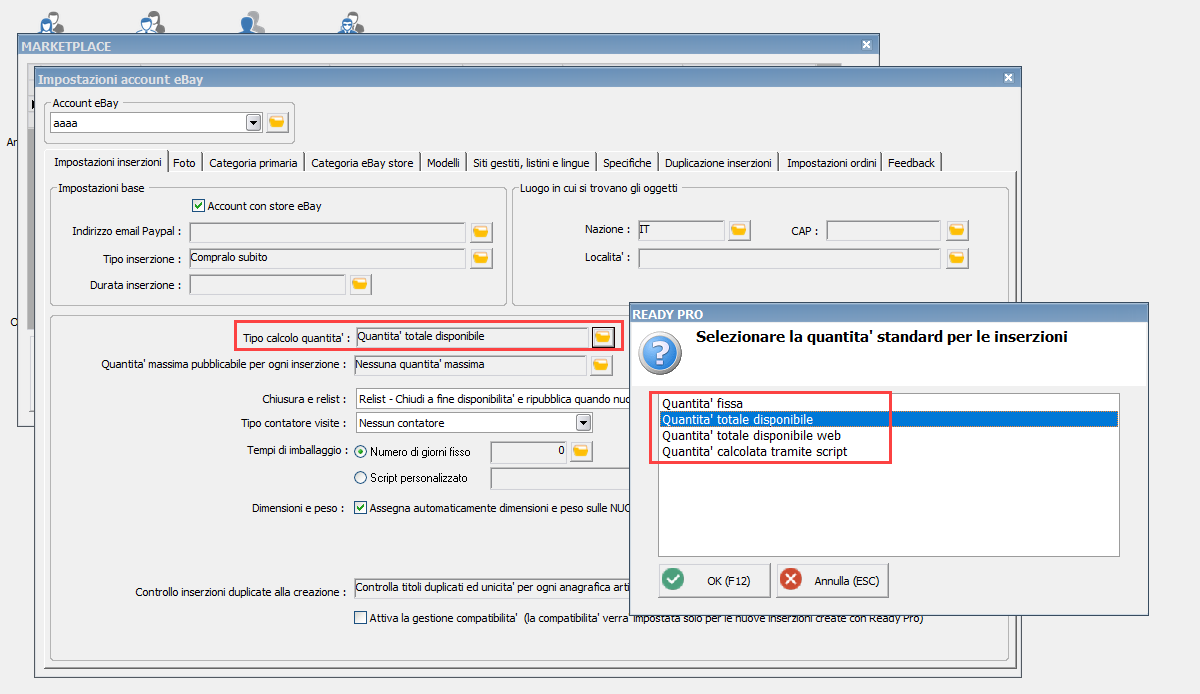Click the Tipo inserzione field showing Compralo subito
1200x694 pixels.
(x=327, y=259)
